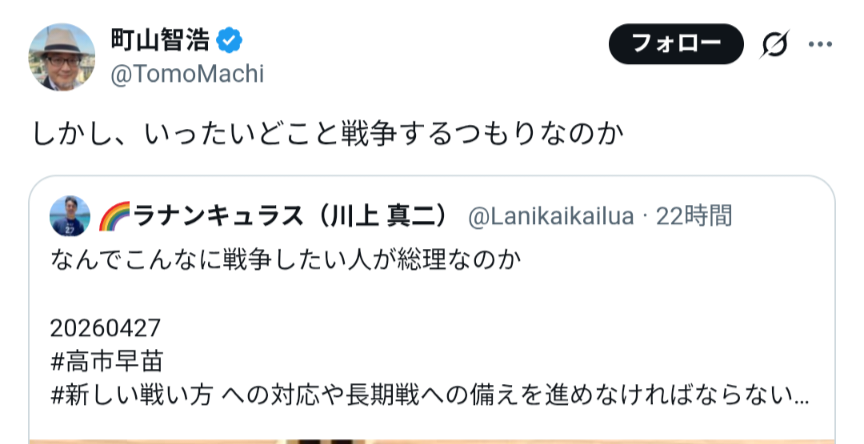This screenshot has height=444, width=864.
Task: Click the @Lanikaikailua handle
Action: click(550, 216)
